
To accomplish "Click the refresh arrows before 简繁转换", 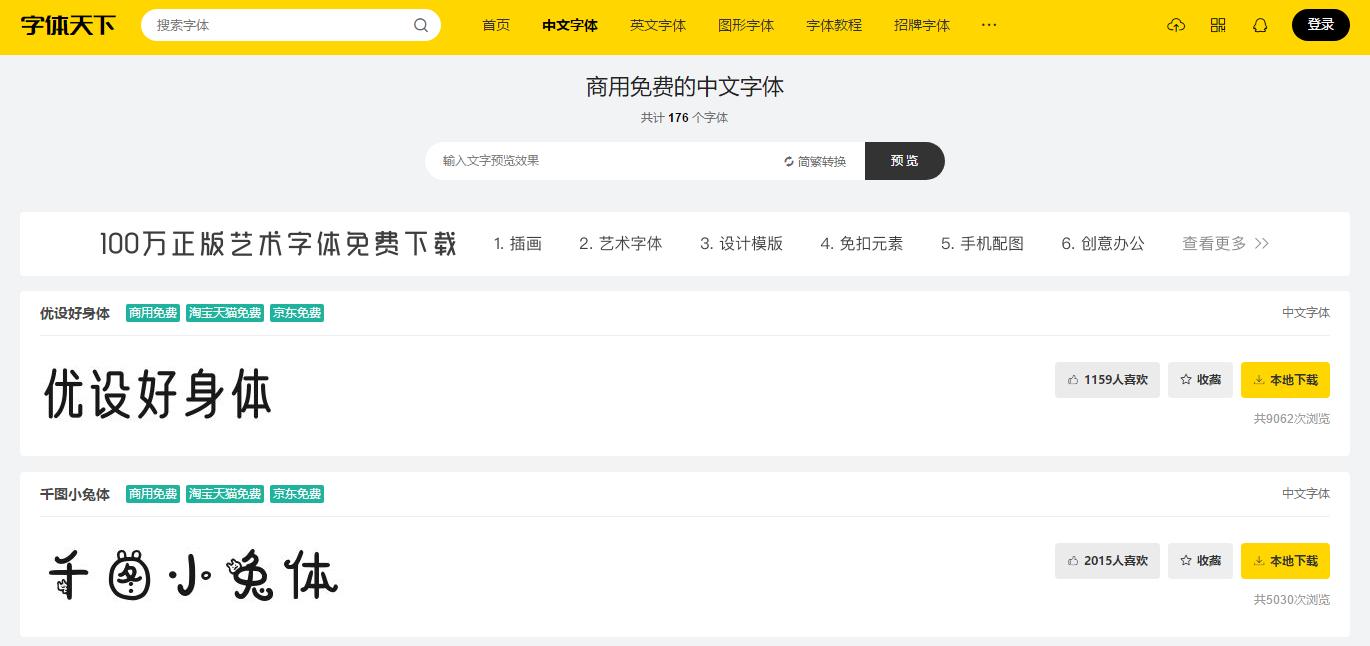I will tap(789, 161).
